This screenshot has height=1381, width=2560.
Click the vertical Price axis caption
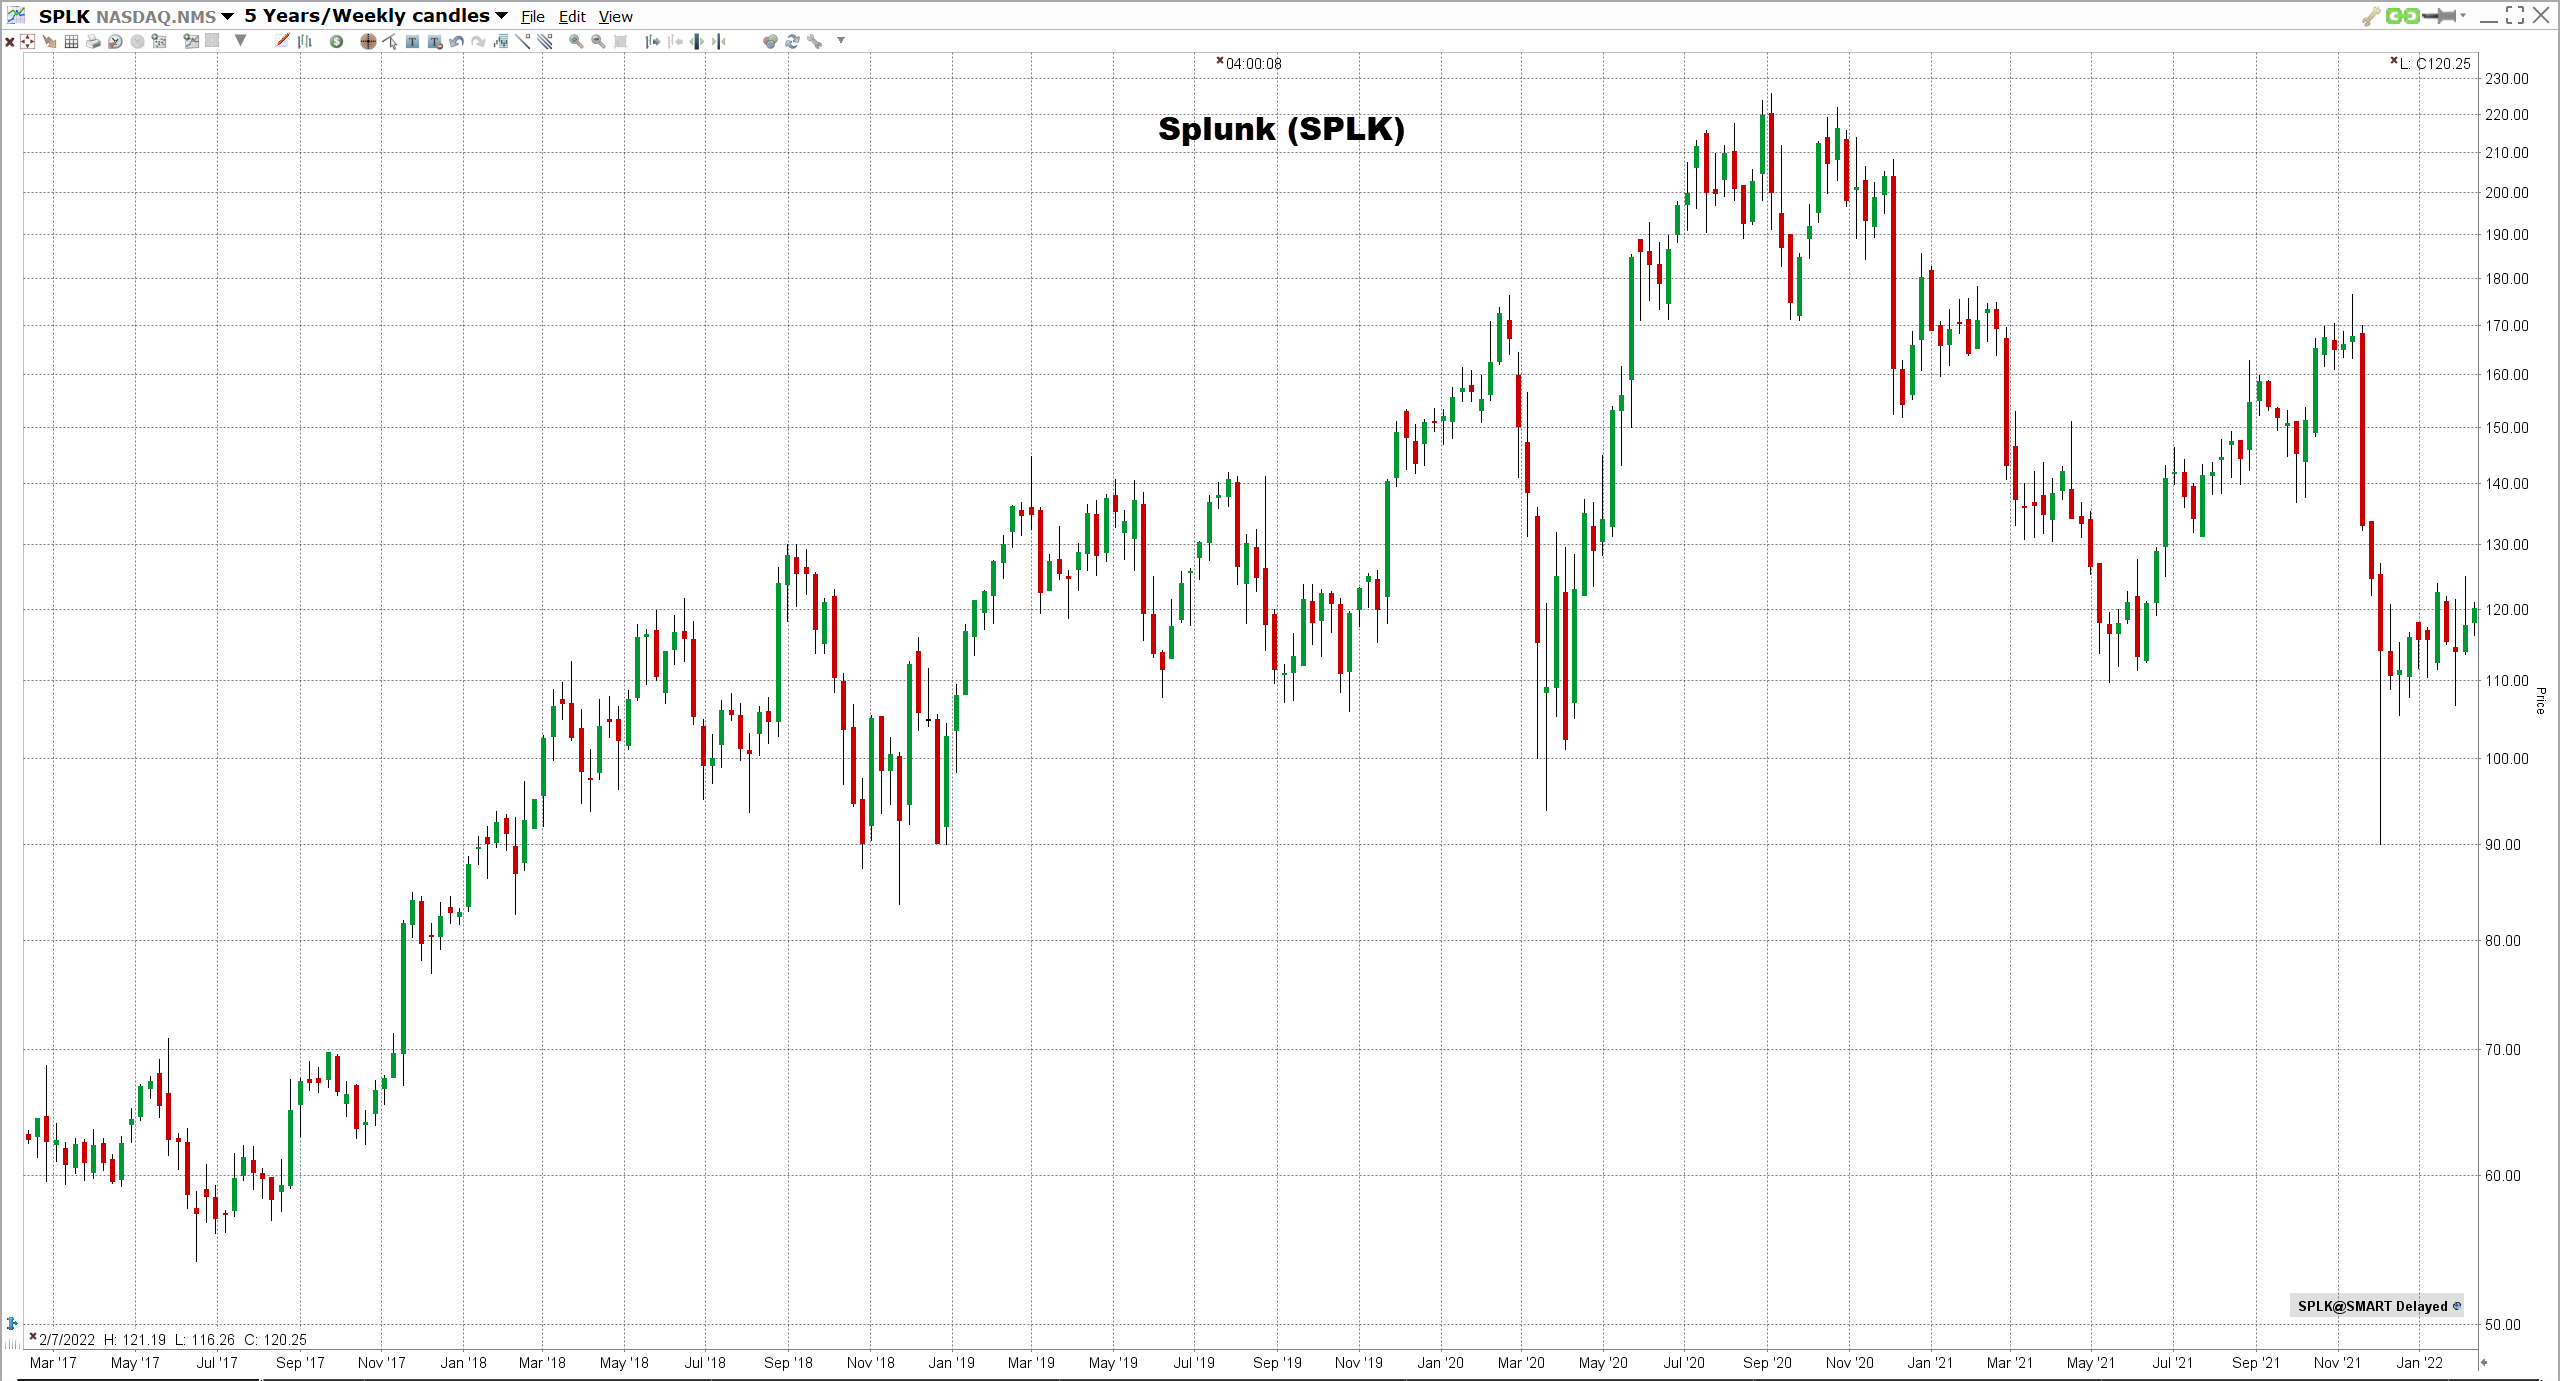[x=2540, y=701]
